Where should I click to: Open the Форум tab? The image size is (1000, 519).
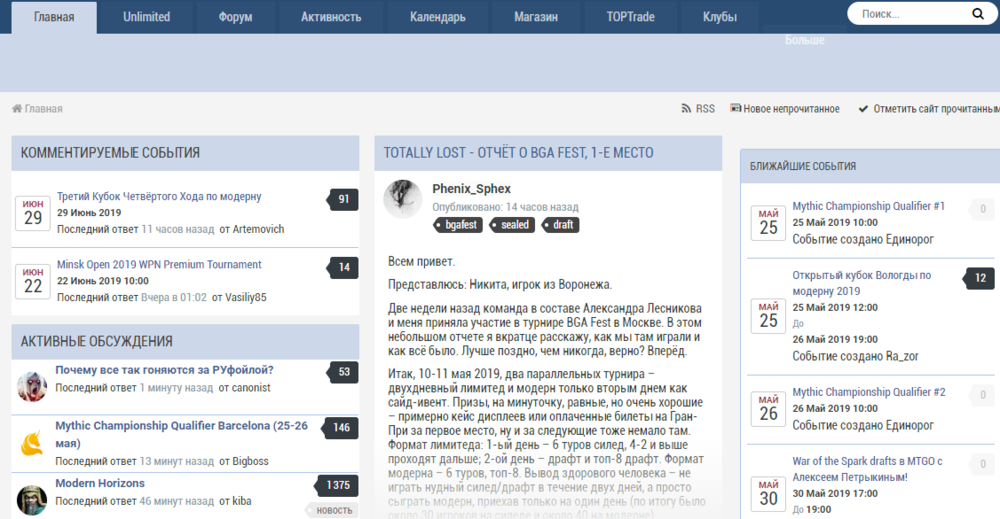tap(236, 17)
